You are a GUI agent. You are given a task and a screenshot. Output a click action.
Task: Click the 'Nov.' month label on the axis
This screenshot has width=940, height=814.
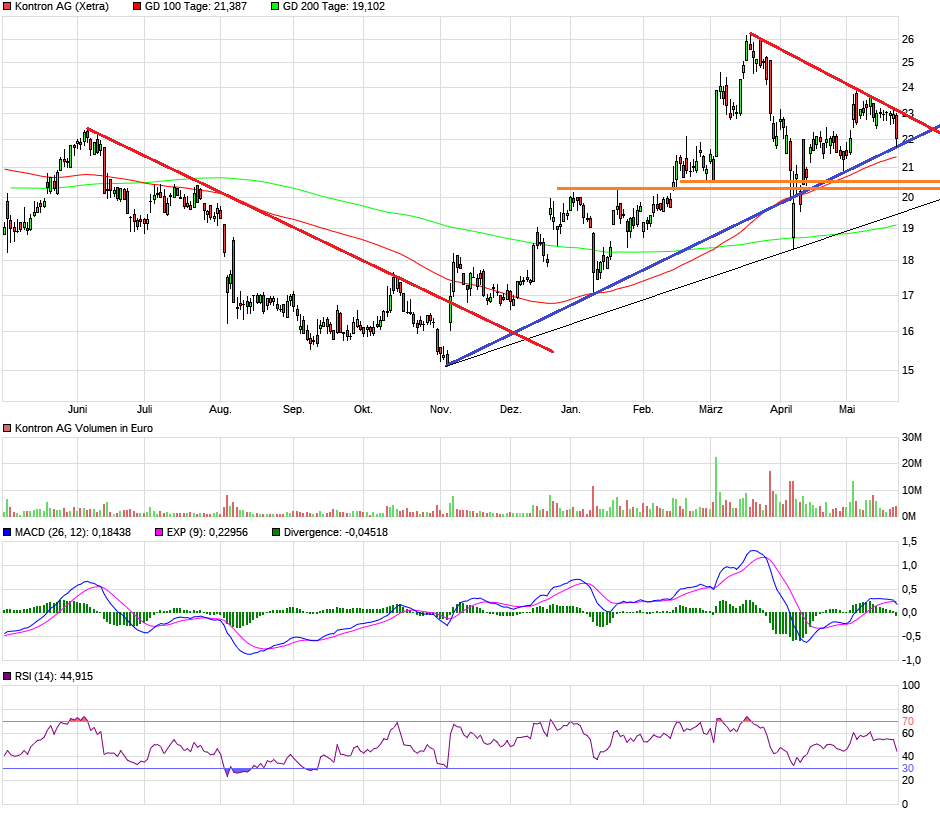(441, 409)
